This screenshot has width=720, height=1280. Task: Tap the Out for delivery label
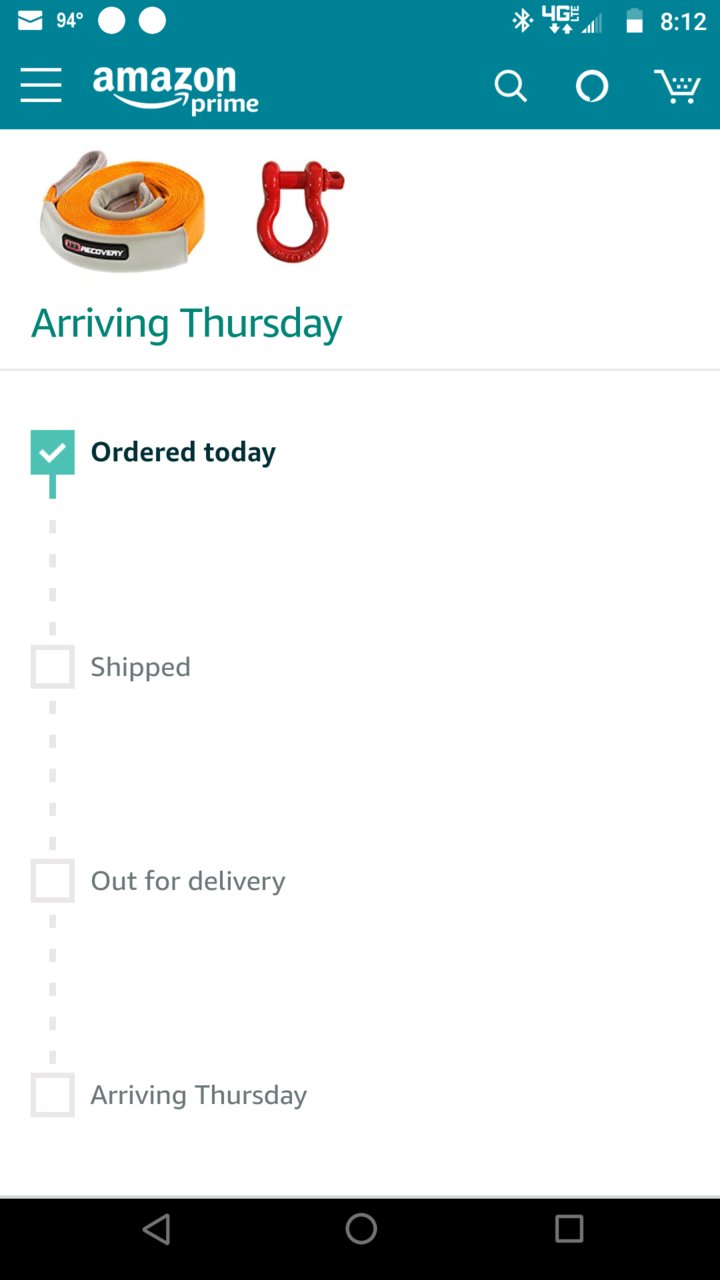click(x=188, y=881)
